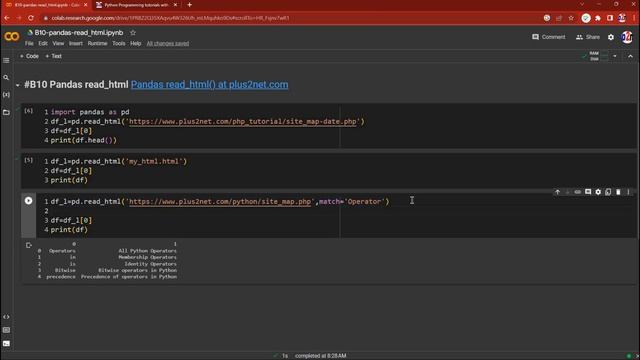Open the Files folder panel
Screen dimensions: 640x360
tap(6, 112)
